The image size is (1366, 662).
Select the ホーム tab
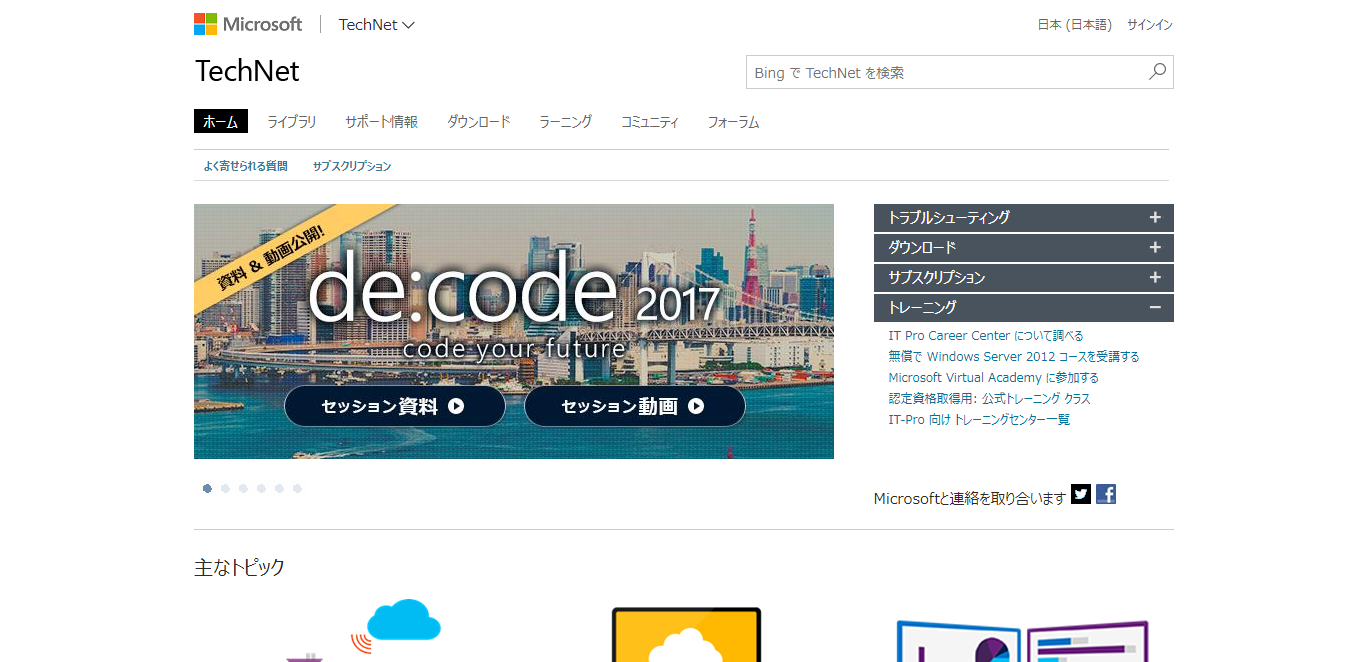tap(220, 122)
